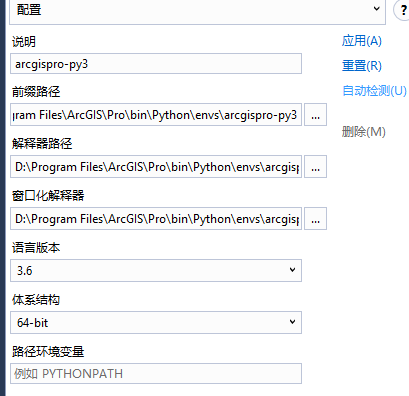Click the 路径环境变量 label text
Screen dimensions: 409x396
(x=48, y=352)
